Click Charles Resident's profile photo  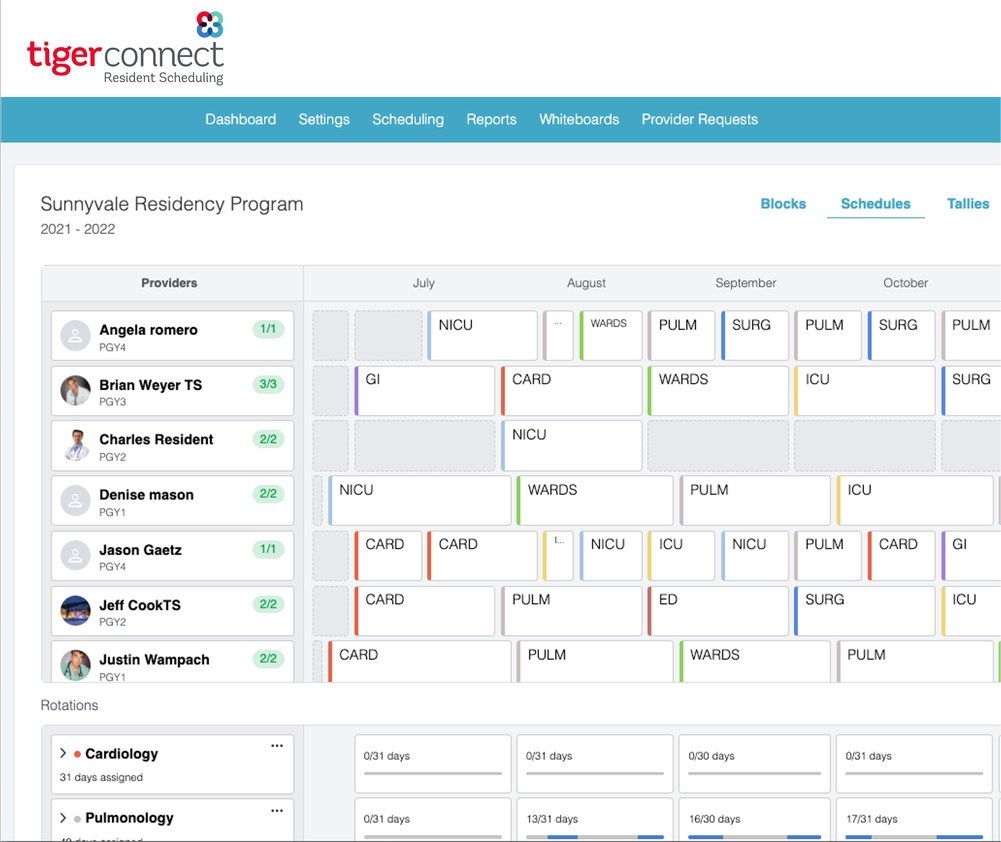(x=76, y=446)
